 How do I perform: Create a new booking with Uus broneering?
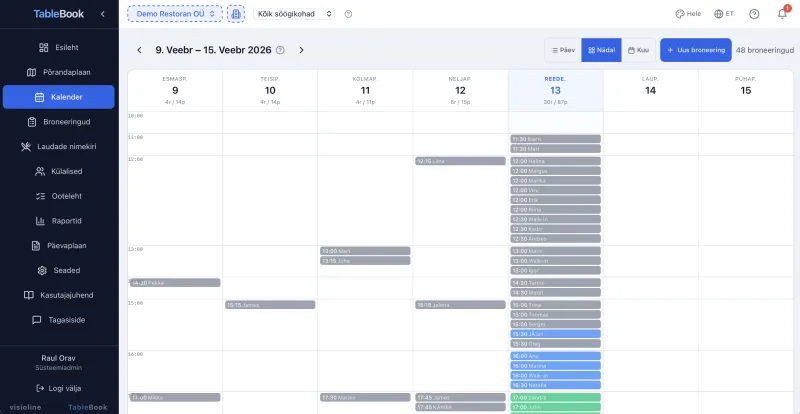coord(696,50)
